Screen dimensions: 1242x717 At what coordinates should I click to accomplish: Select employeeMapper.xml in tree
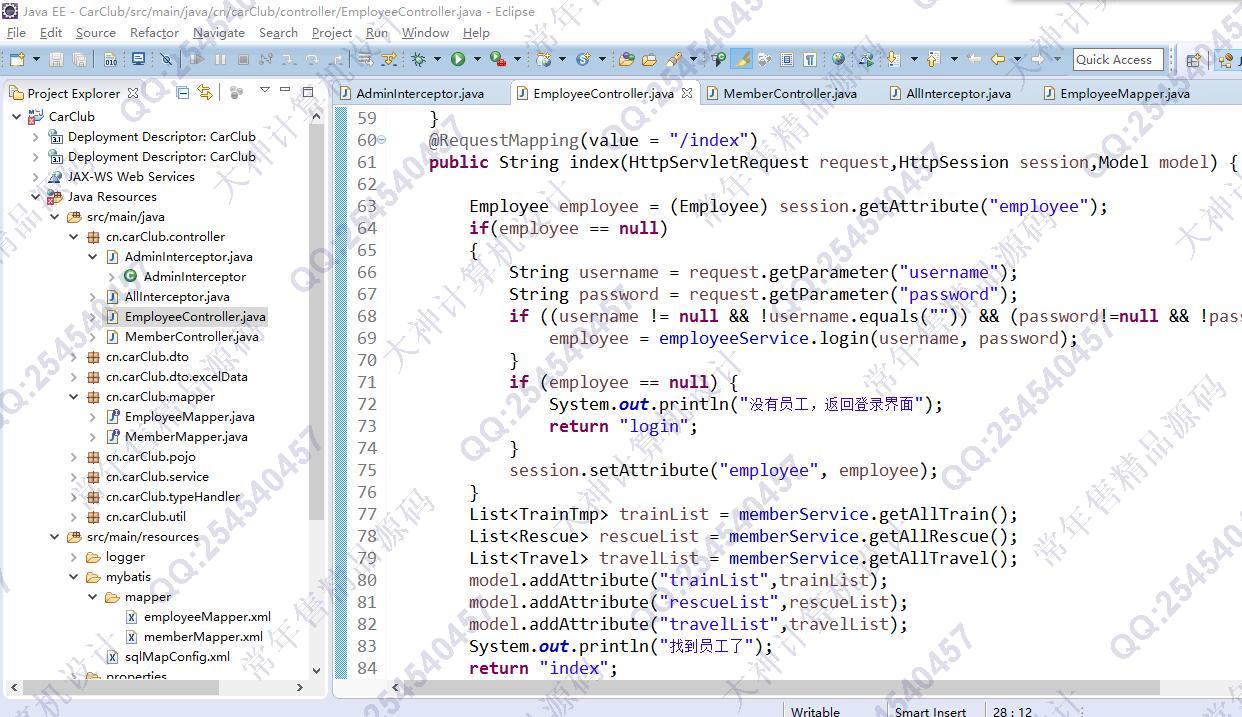click(207, 617)
